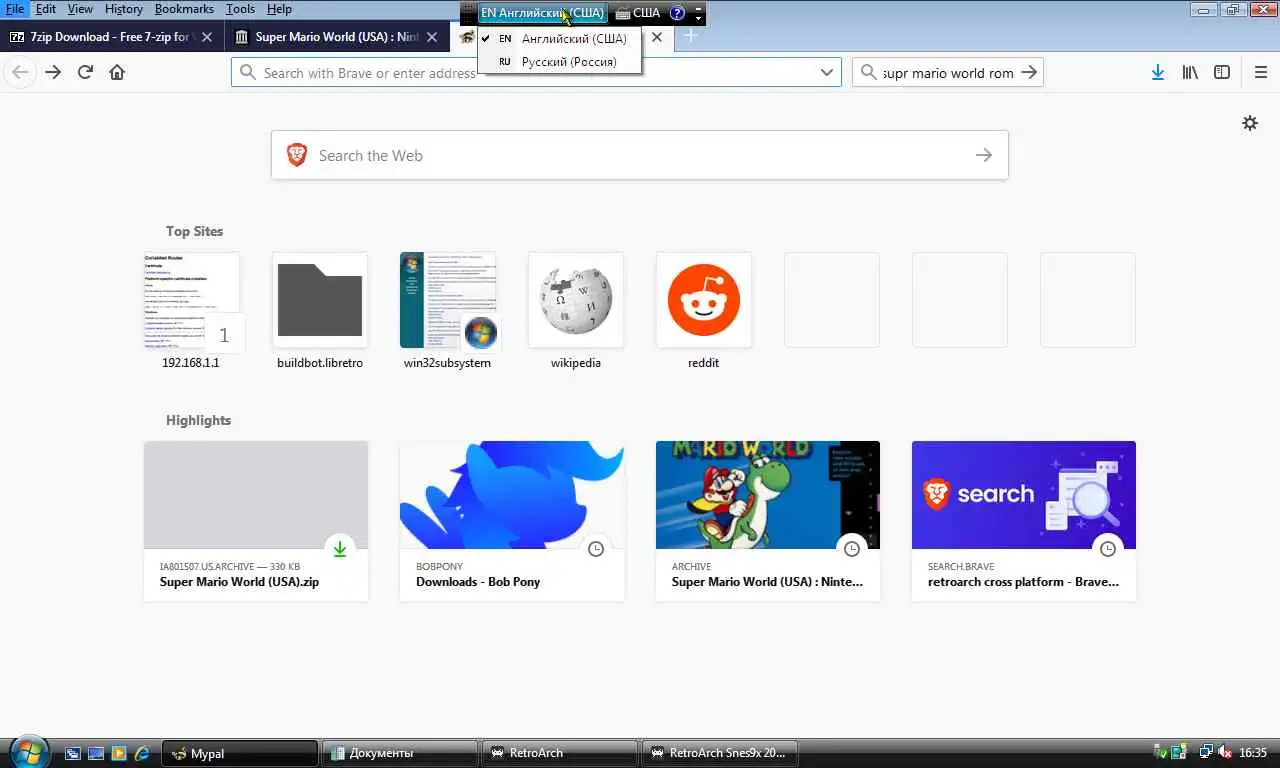The height and width of the screenshot is (768, 1280).
Task: Open the reddit top site
Action: (x=704, y=311)
